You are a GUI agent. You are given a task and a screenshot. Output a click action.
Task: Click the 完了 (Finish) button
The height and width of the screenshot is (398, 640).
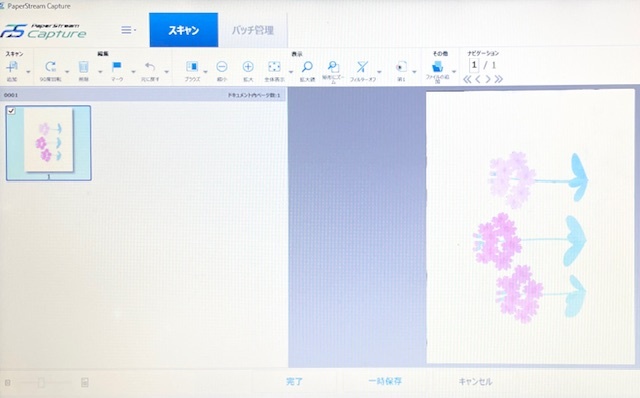tap(294, 382)
